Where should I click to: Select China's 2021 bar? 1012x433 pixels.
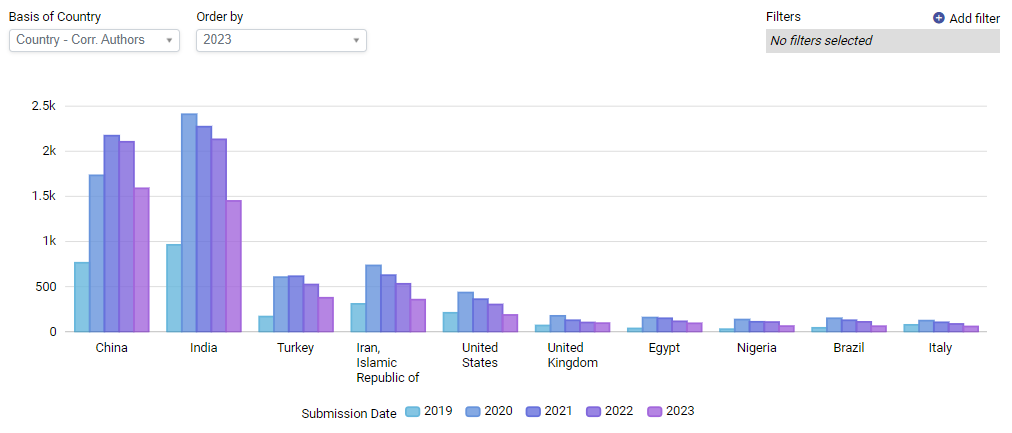pyautogui.click(x=111, y=233)
